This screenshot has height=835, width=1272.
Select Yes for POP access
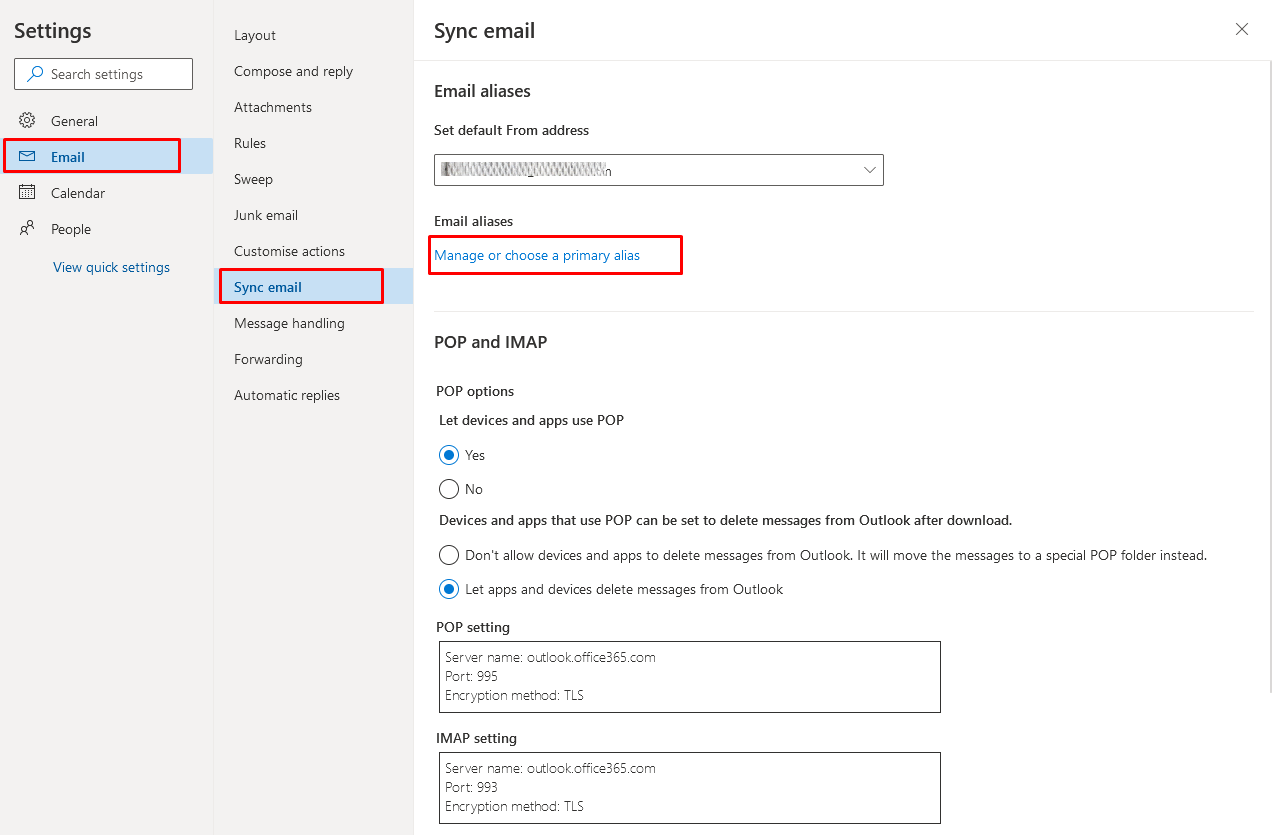click(449, 456)
